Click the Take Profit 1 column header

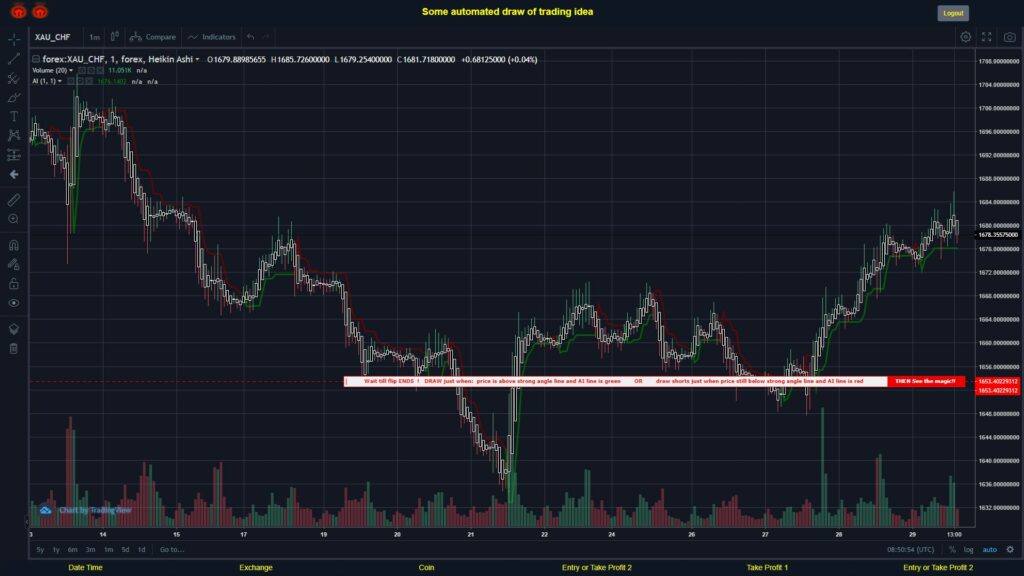tap(767, 568)
